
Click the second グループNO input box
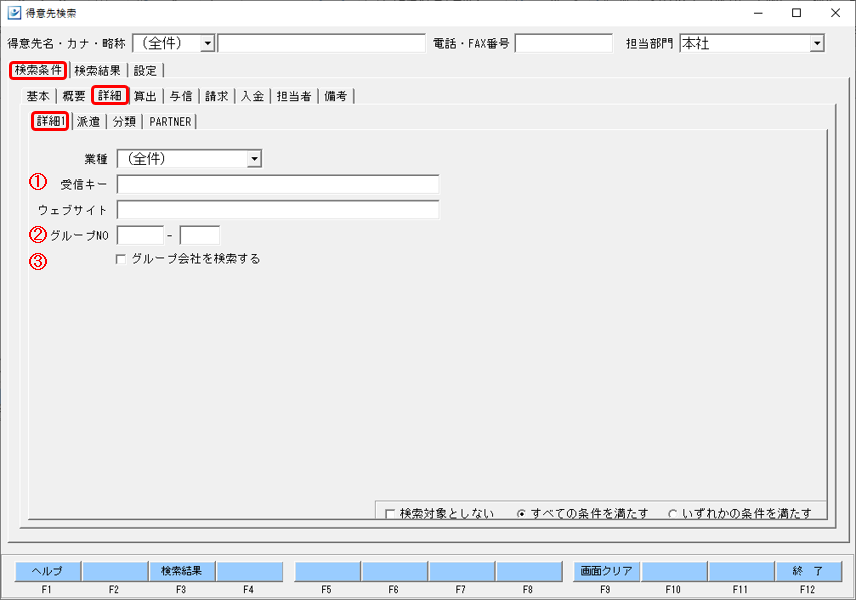200,235
